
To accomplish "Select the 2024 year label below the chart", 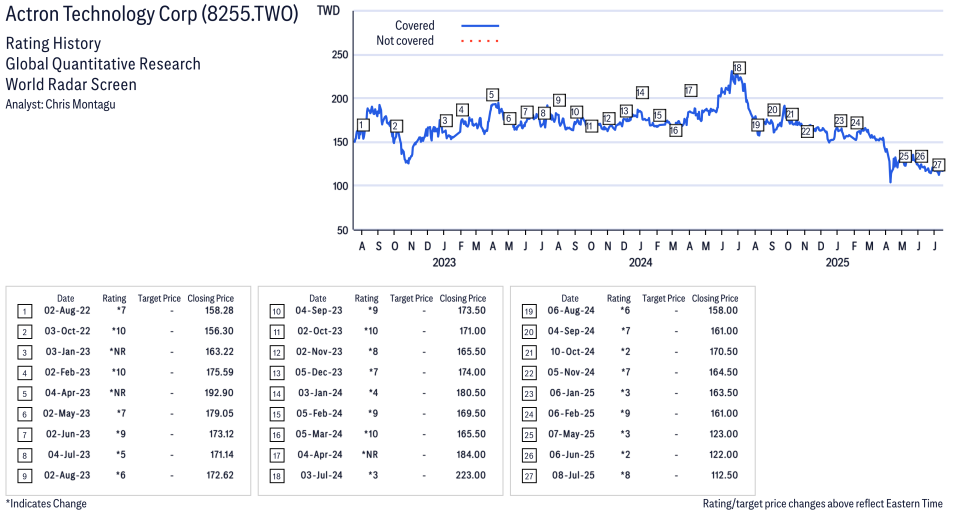I will 640,262.
